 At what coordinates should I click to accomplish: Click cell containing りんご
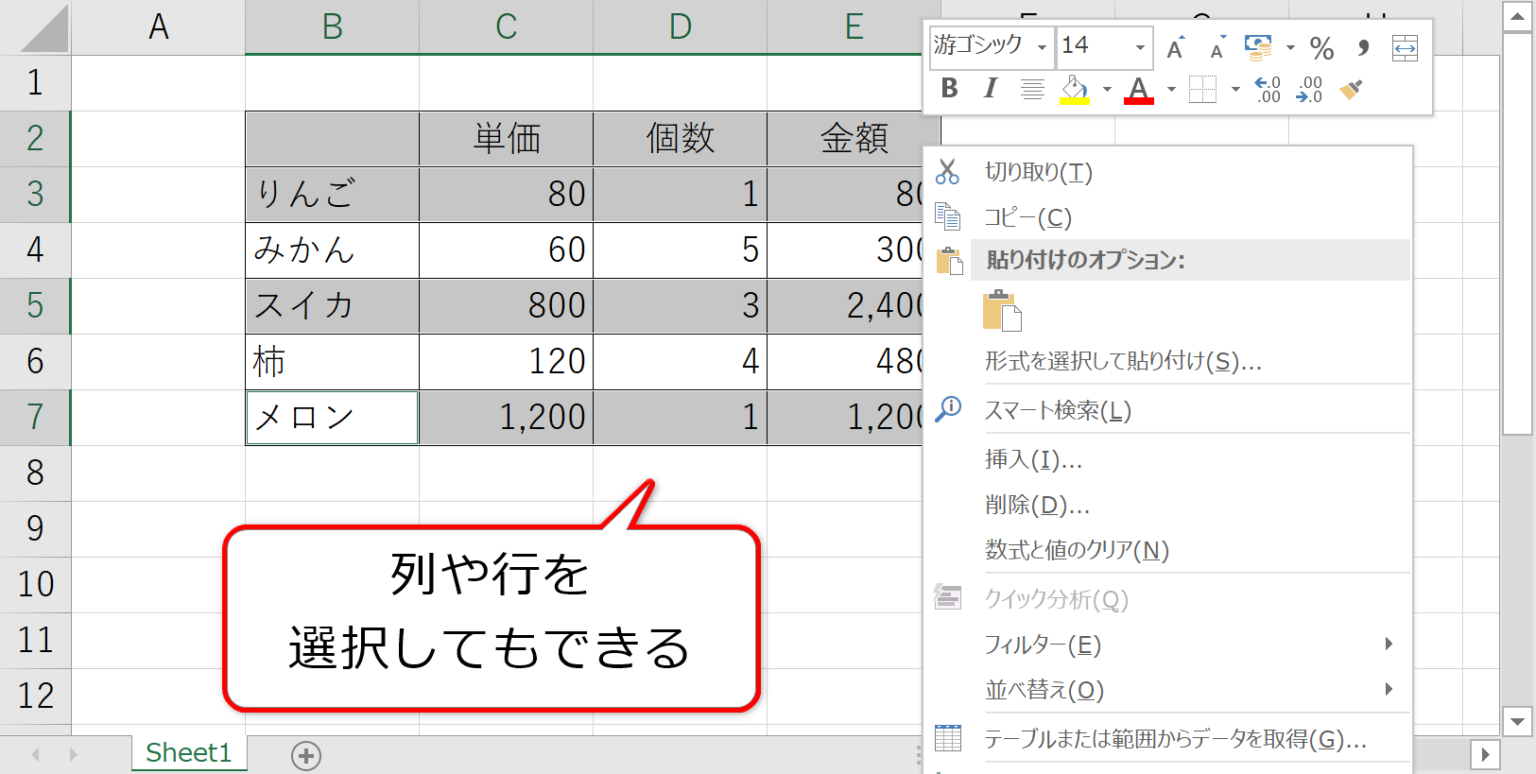pyautogui.click(x=332, y=194)
